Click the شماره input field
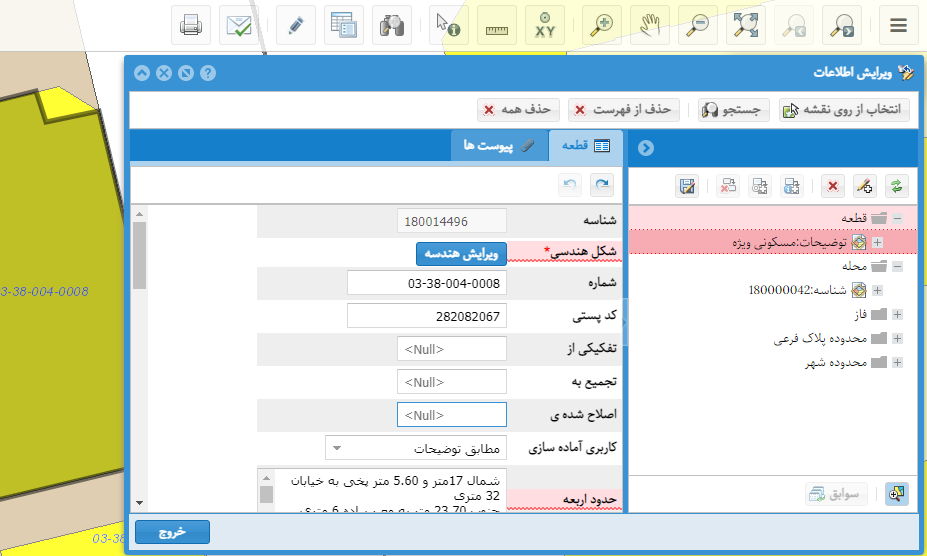Screen dimensions: 927x556 pyautogui.click(x=427, y=283)
